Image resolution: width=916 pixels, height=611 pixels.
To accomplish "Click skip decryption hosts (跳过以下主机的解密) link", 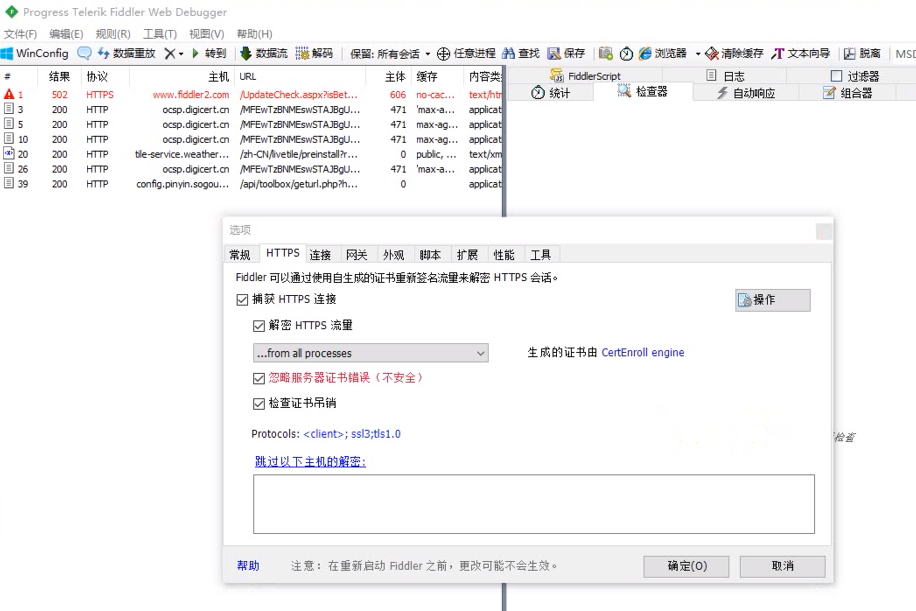I will 310,461.
